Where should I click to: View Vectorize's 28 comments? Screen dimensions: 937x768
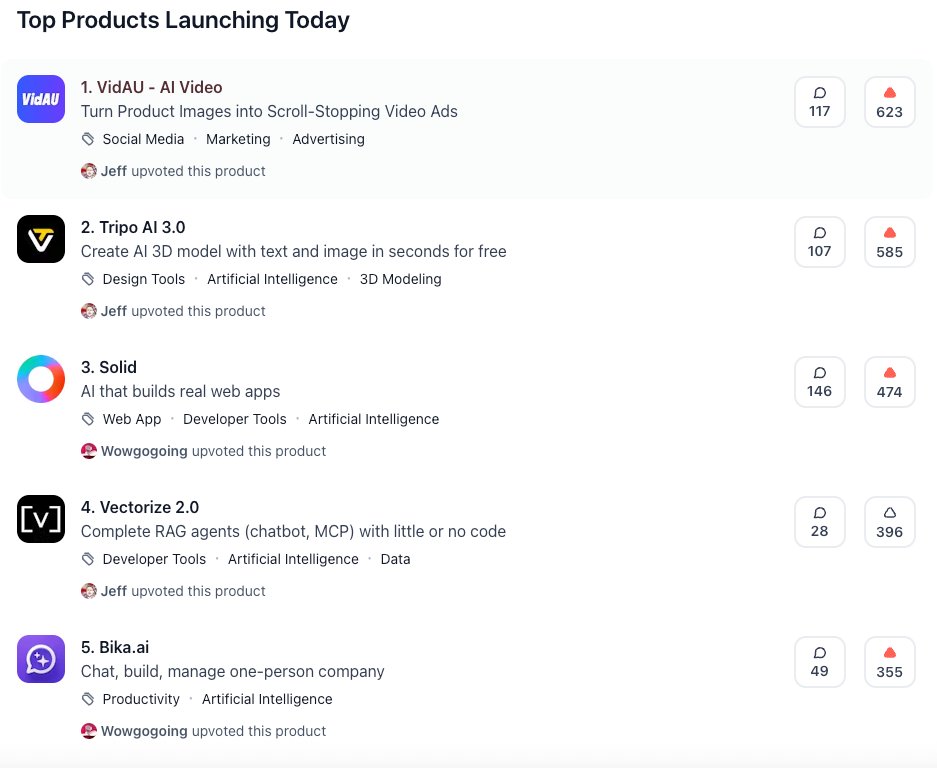click(x=819, y=522)
